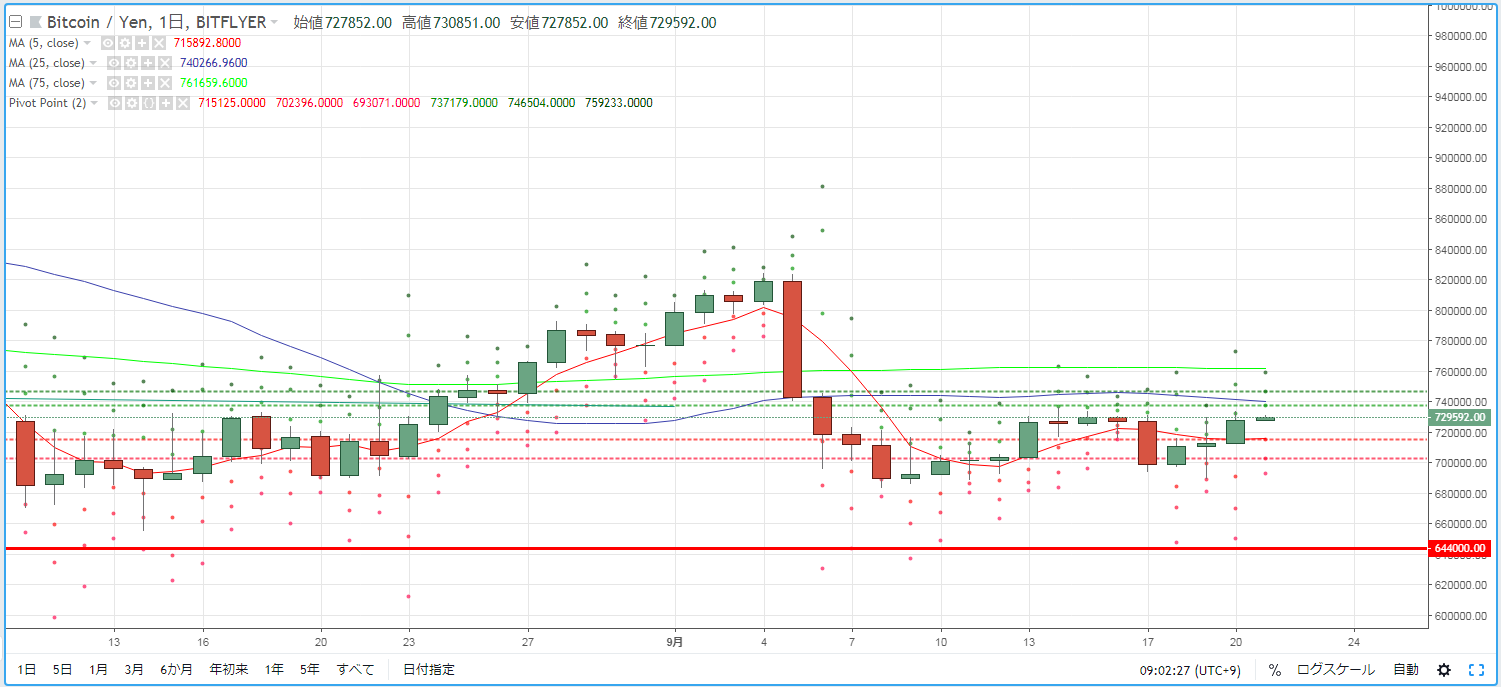Click MA (25, close) value 740266.9600
Viewport: 1501px width, 687px height.
[214, 63]
